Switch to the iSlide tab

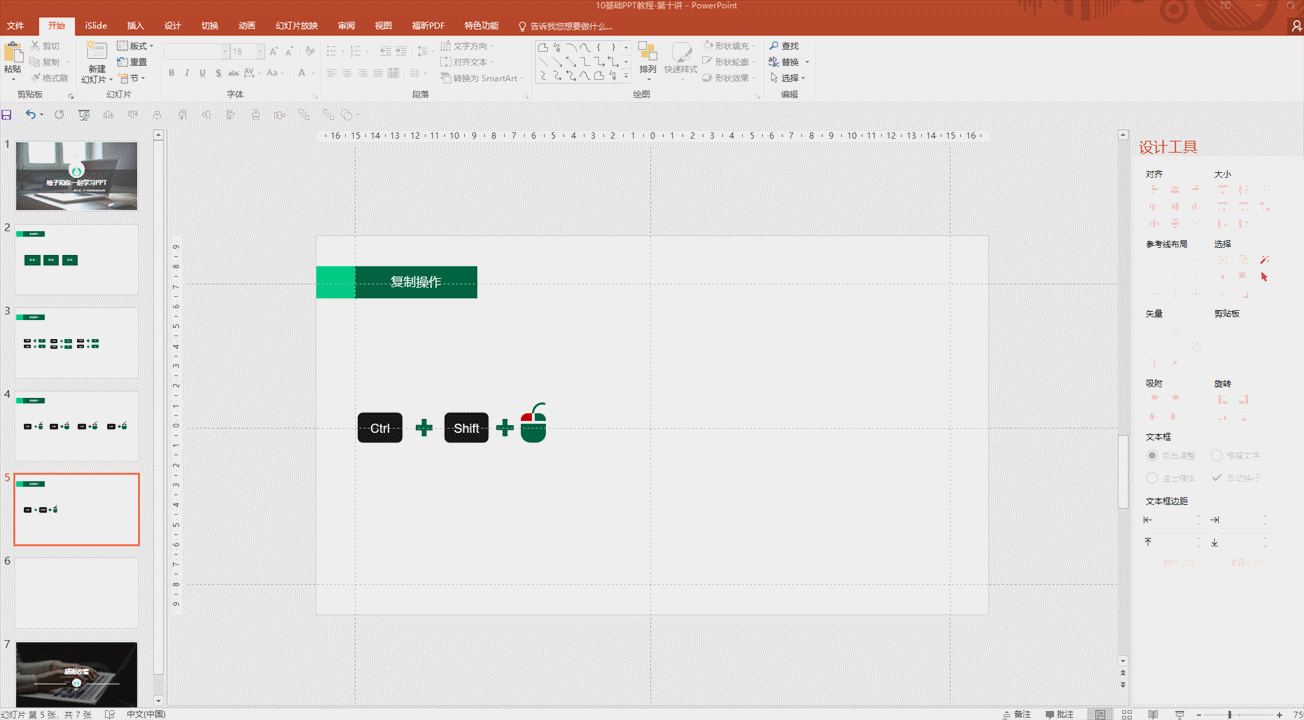point(96,26)
